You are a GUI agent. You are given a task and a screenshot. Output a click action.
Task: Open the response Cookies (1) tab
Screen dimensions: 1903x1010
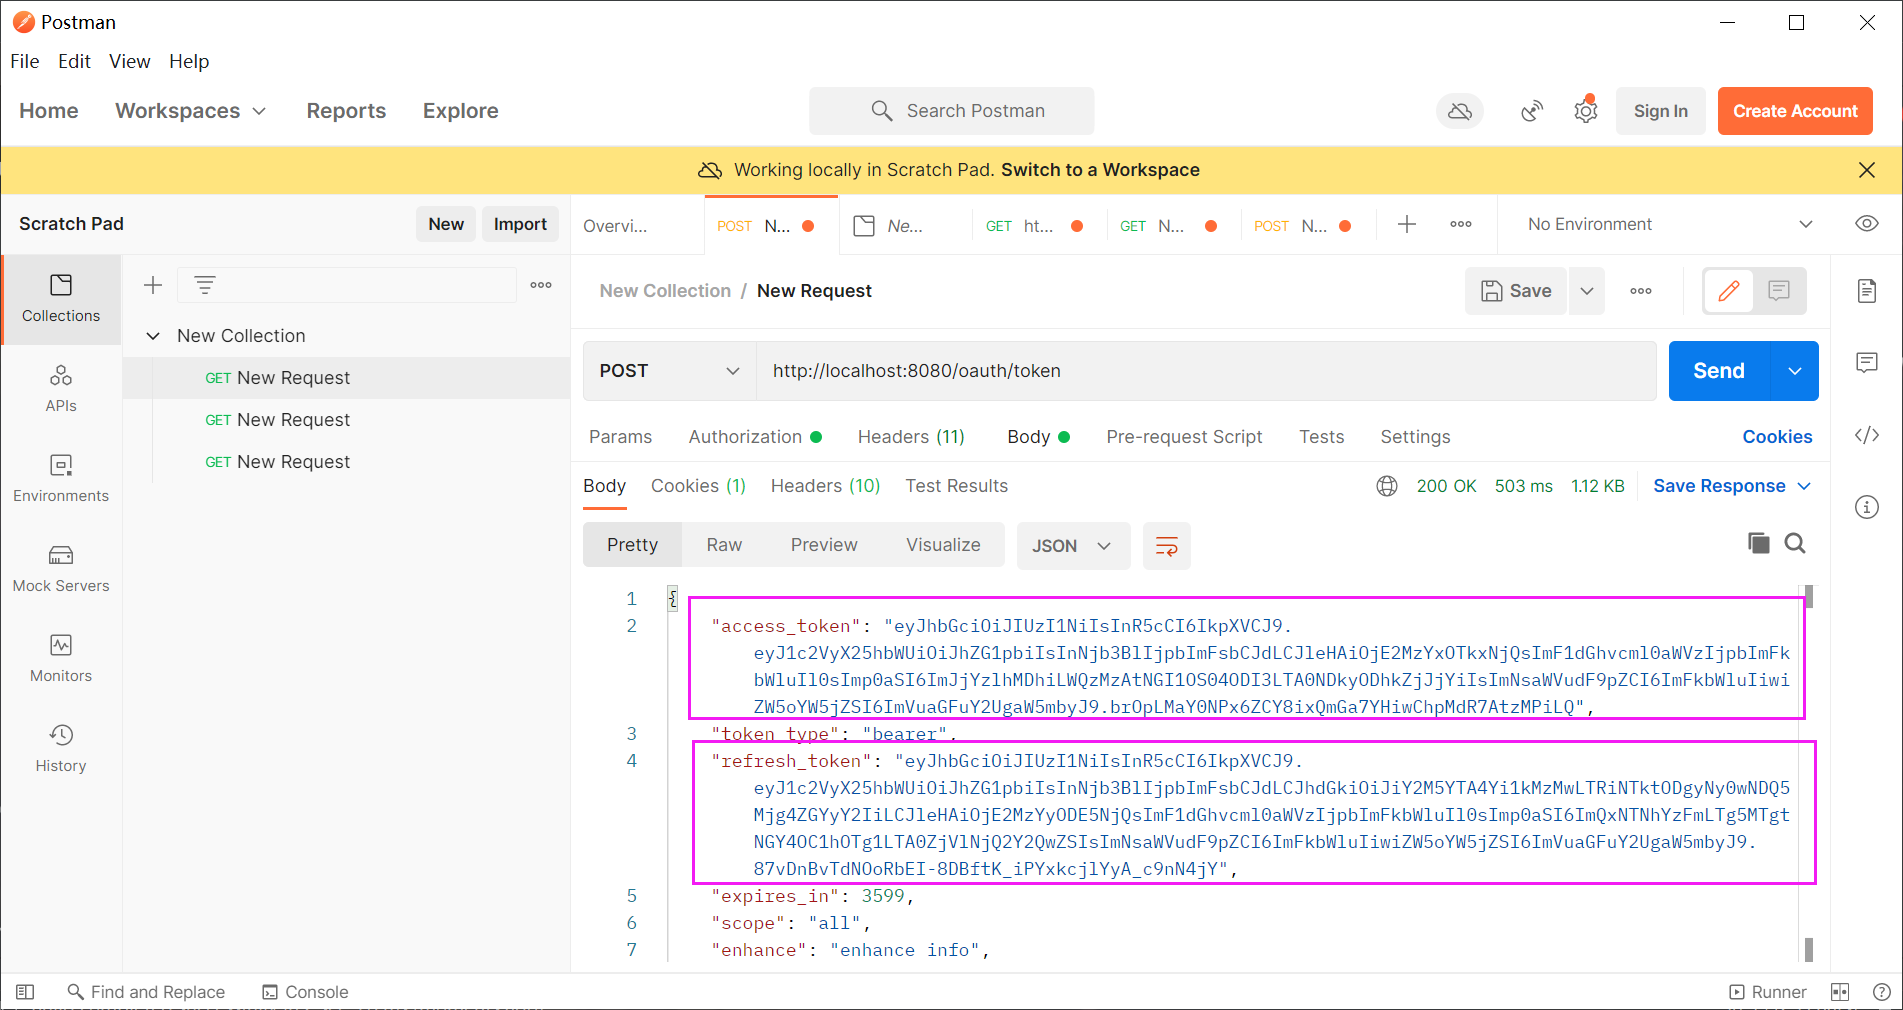(x=698, y=486)
